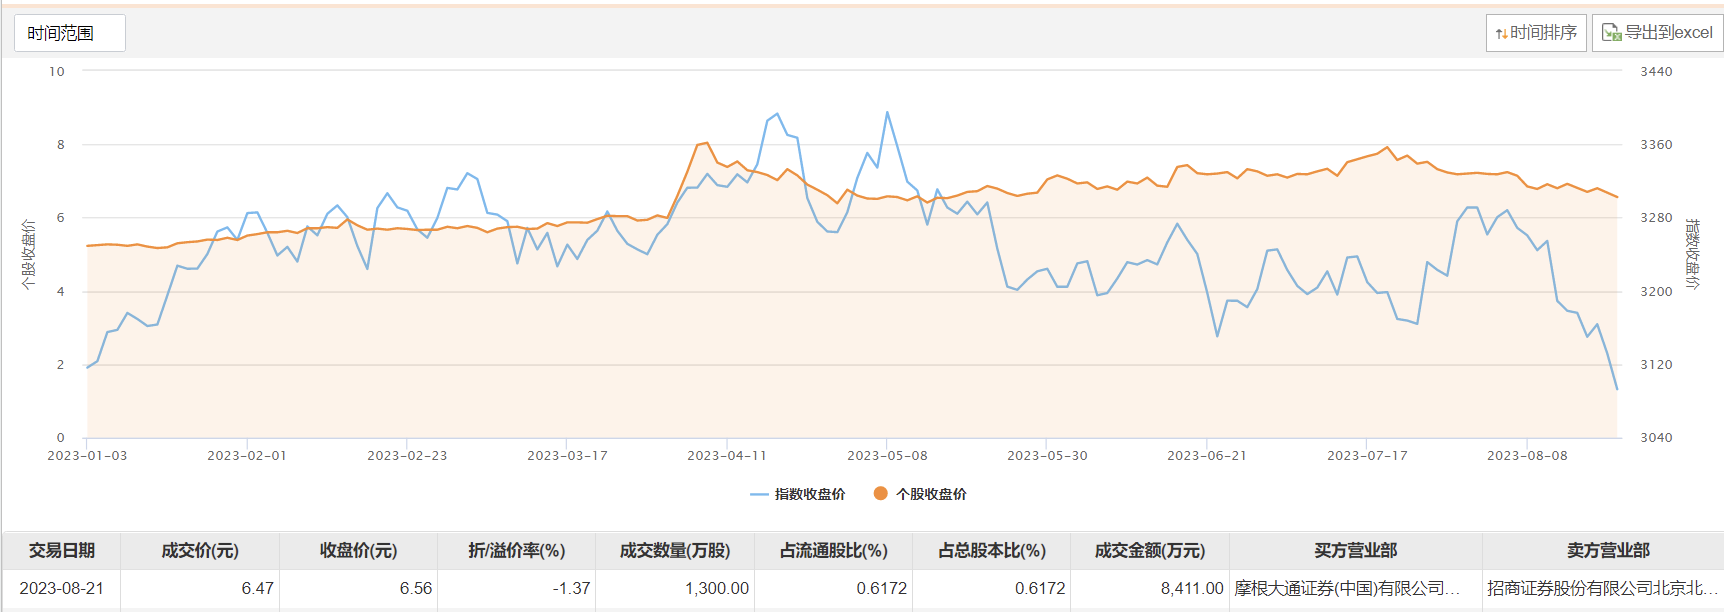
Task: Click x-axis label 2023-02-01
Action: click(x=247, y=456)
